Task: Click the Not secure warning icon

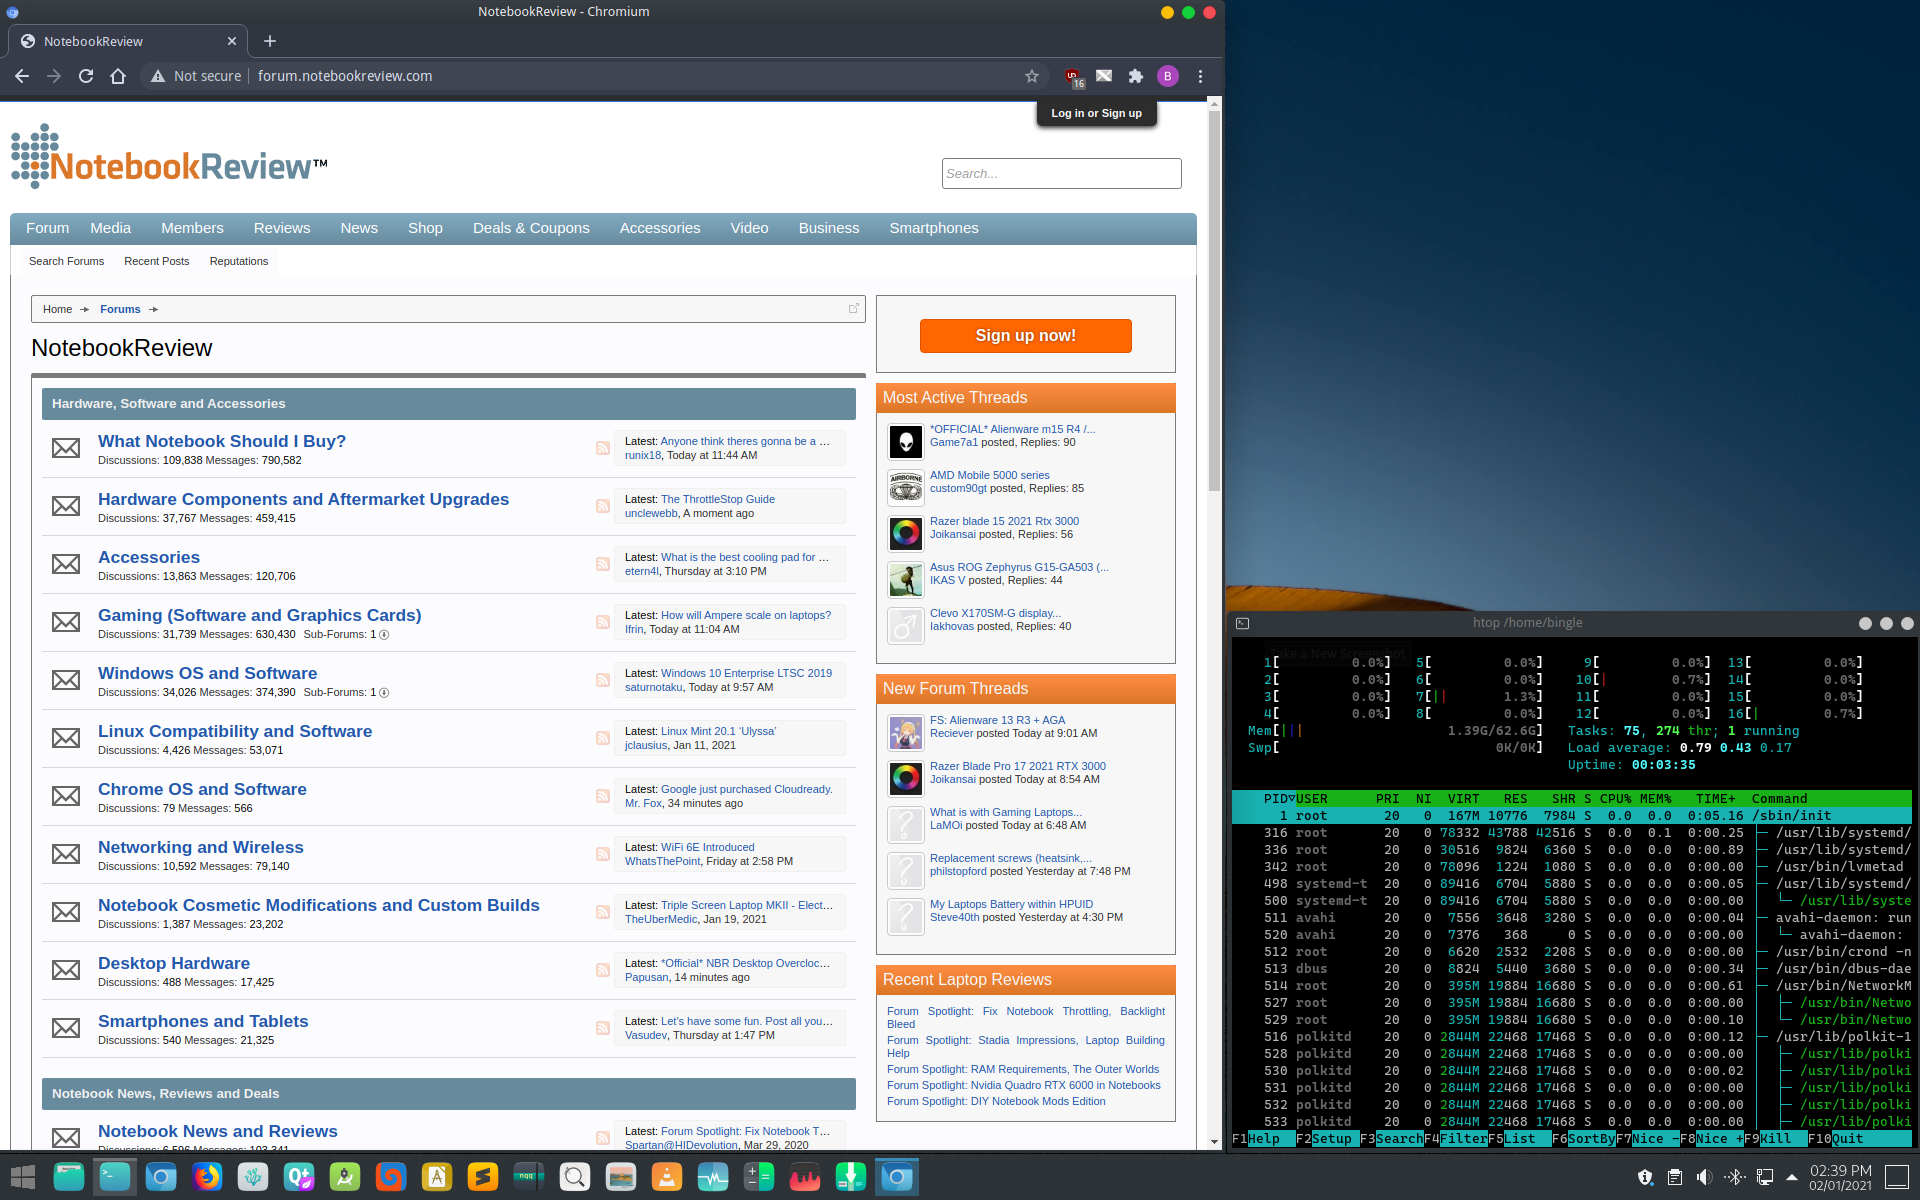Action: pyautogui.click(x=158, y=76)
